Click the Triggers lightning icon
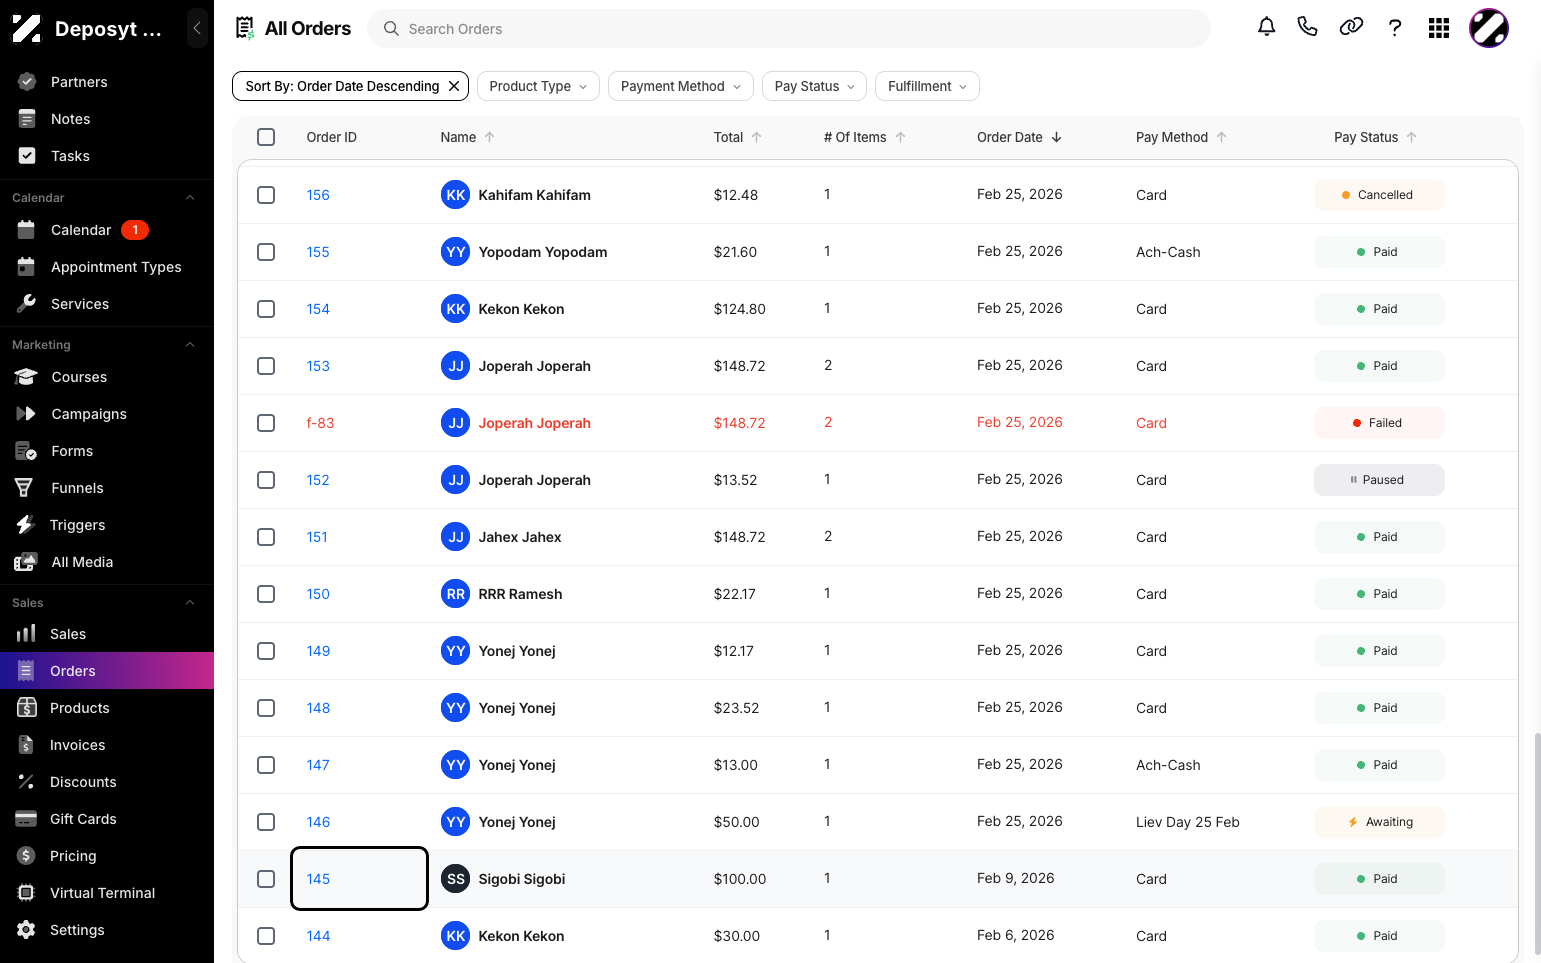The image size is (1541, 963). tap(25, 525)
